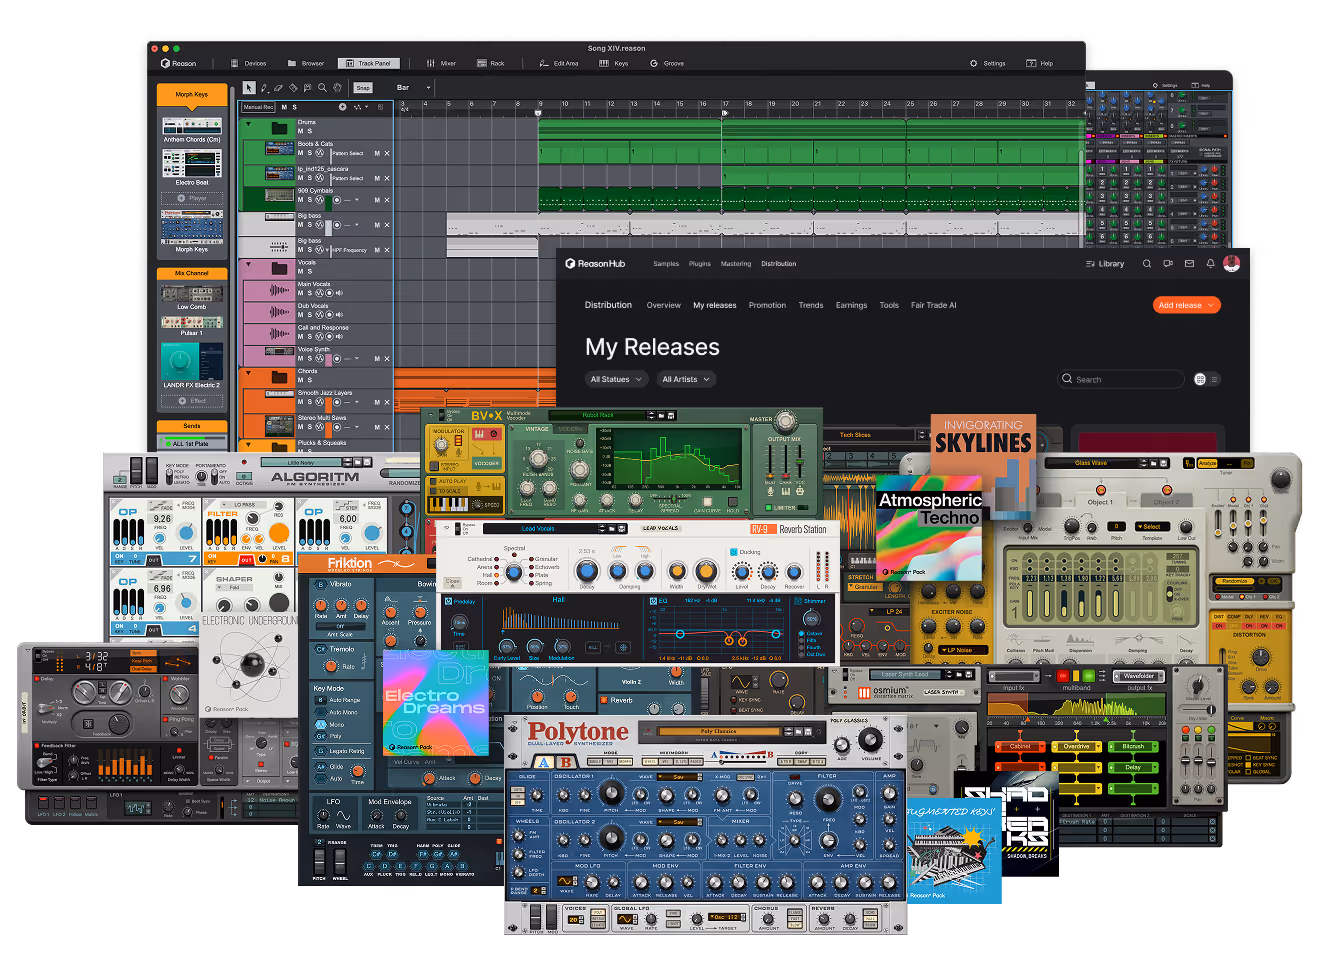Open the Plugins link in Reason Hub
1320x976 pixels.
700,264
